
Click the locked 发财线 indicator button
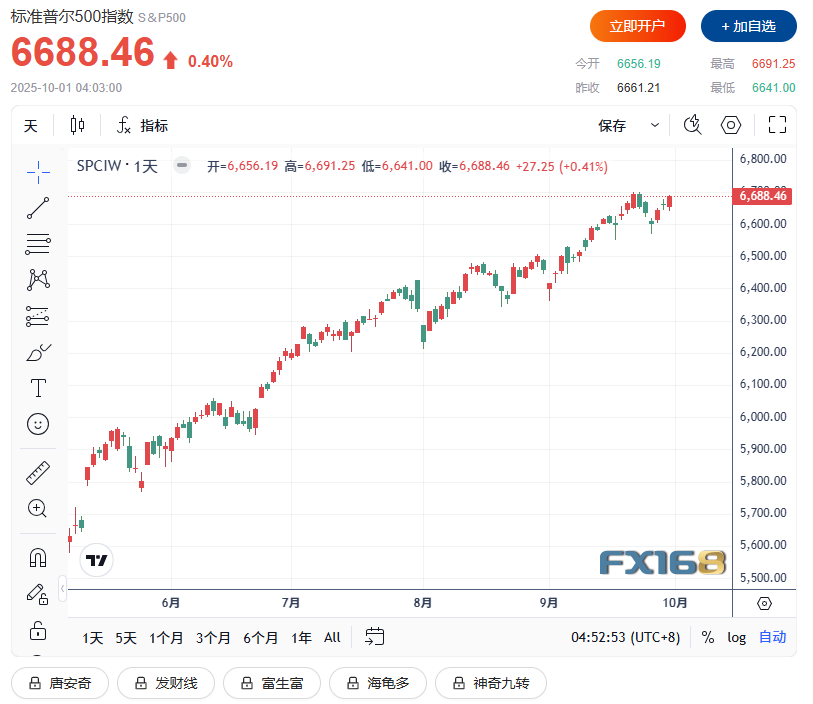coord(166,683)
